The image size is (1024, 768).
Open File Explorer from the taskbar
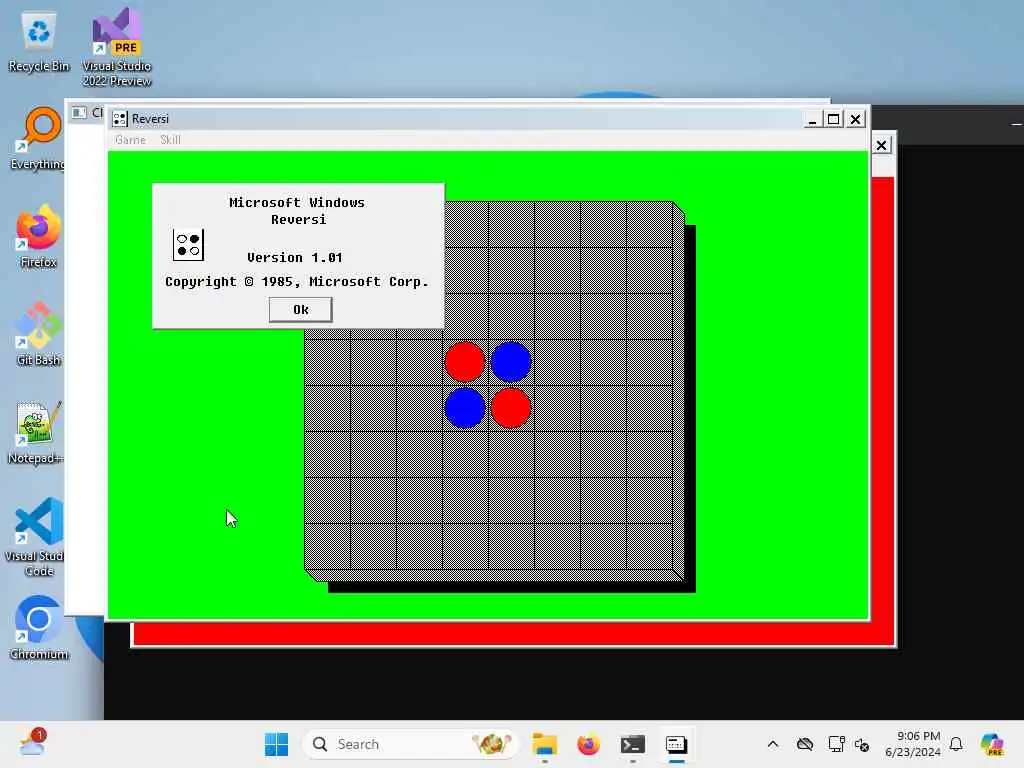pos(544,744)
